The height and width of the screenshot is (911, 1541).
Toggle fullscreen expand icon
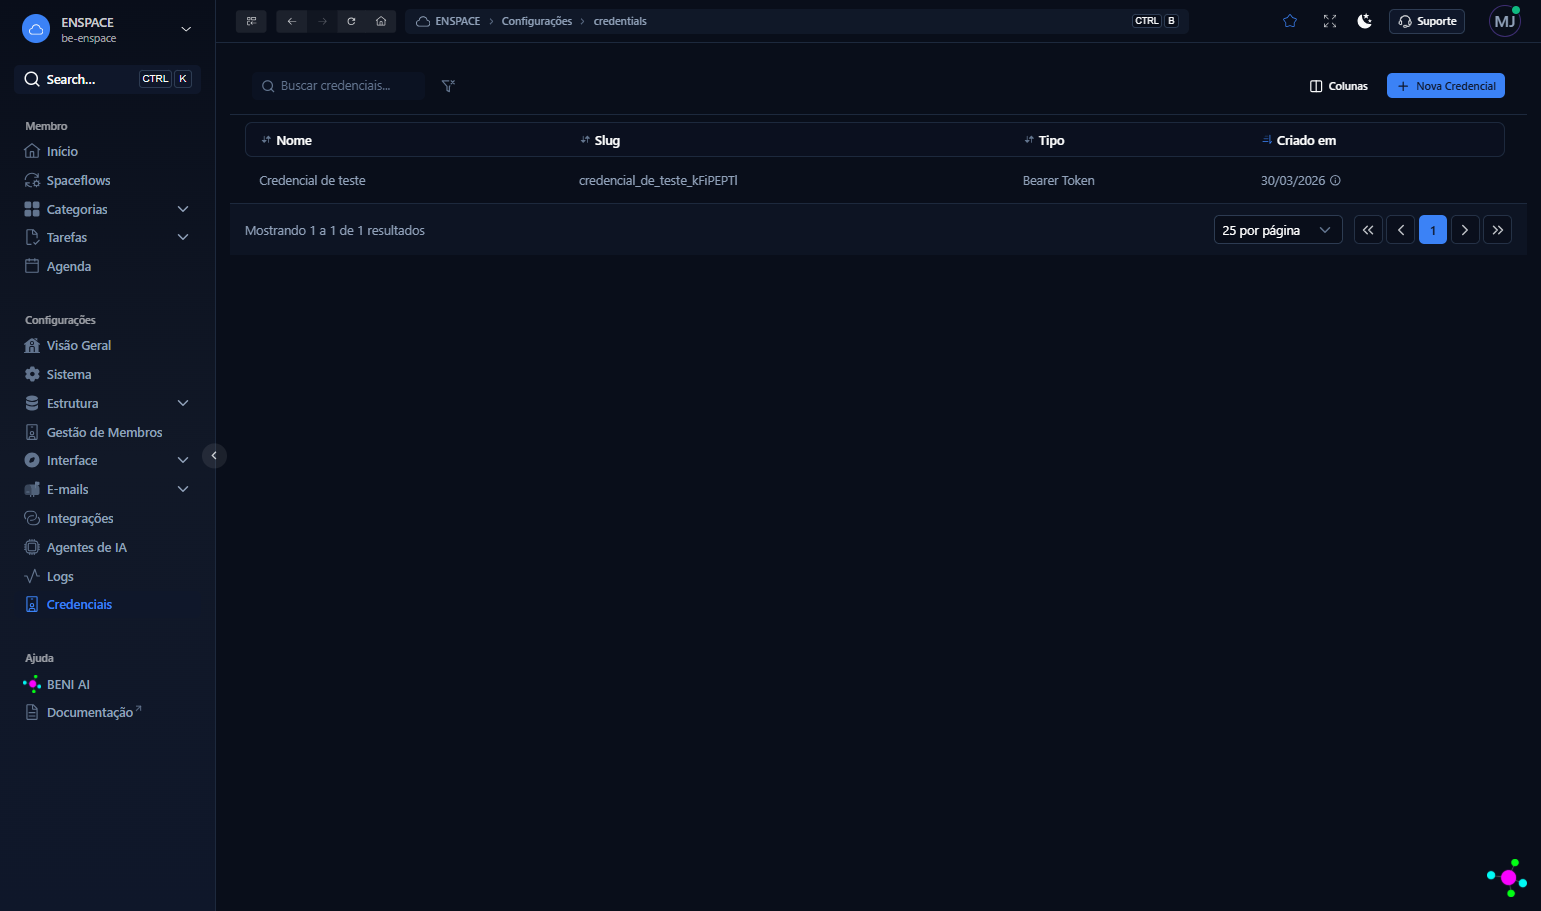(x=1330, y=21)
